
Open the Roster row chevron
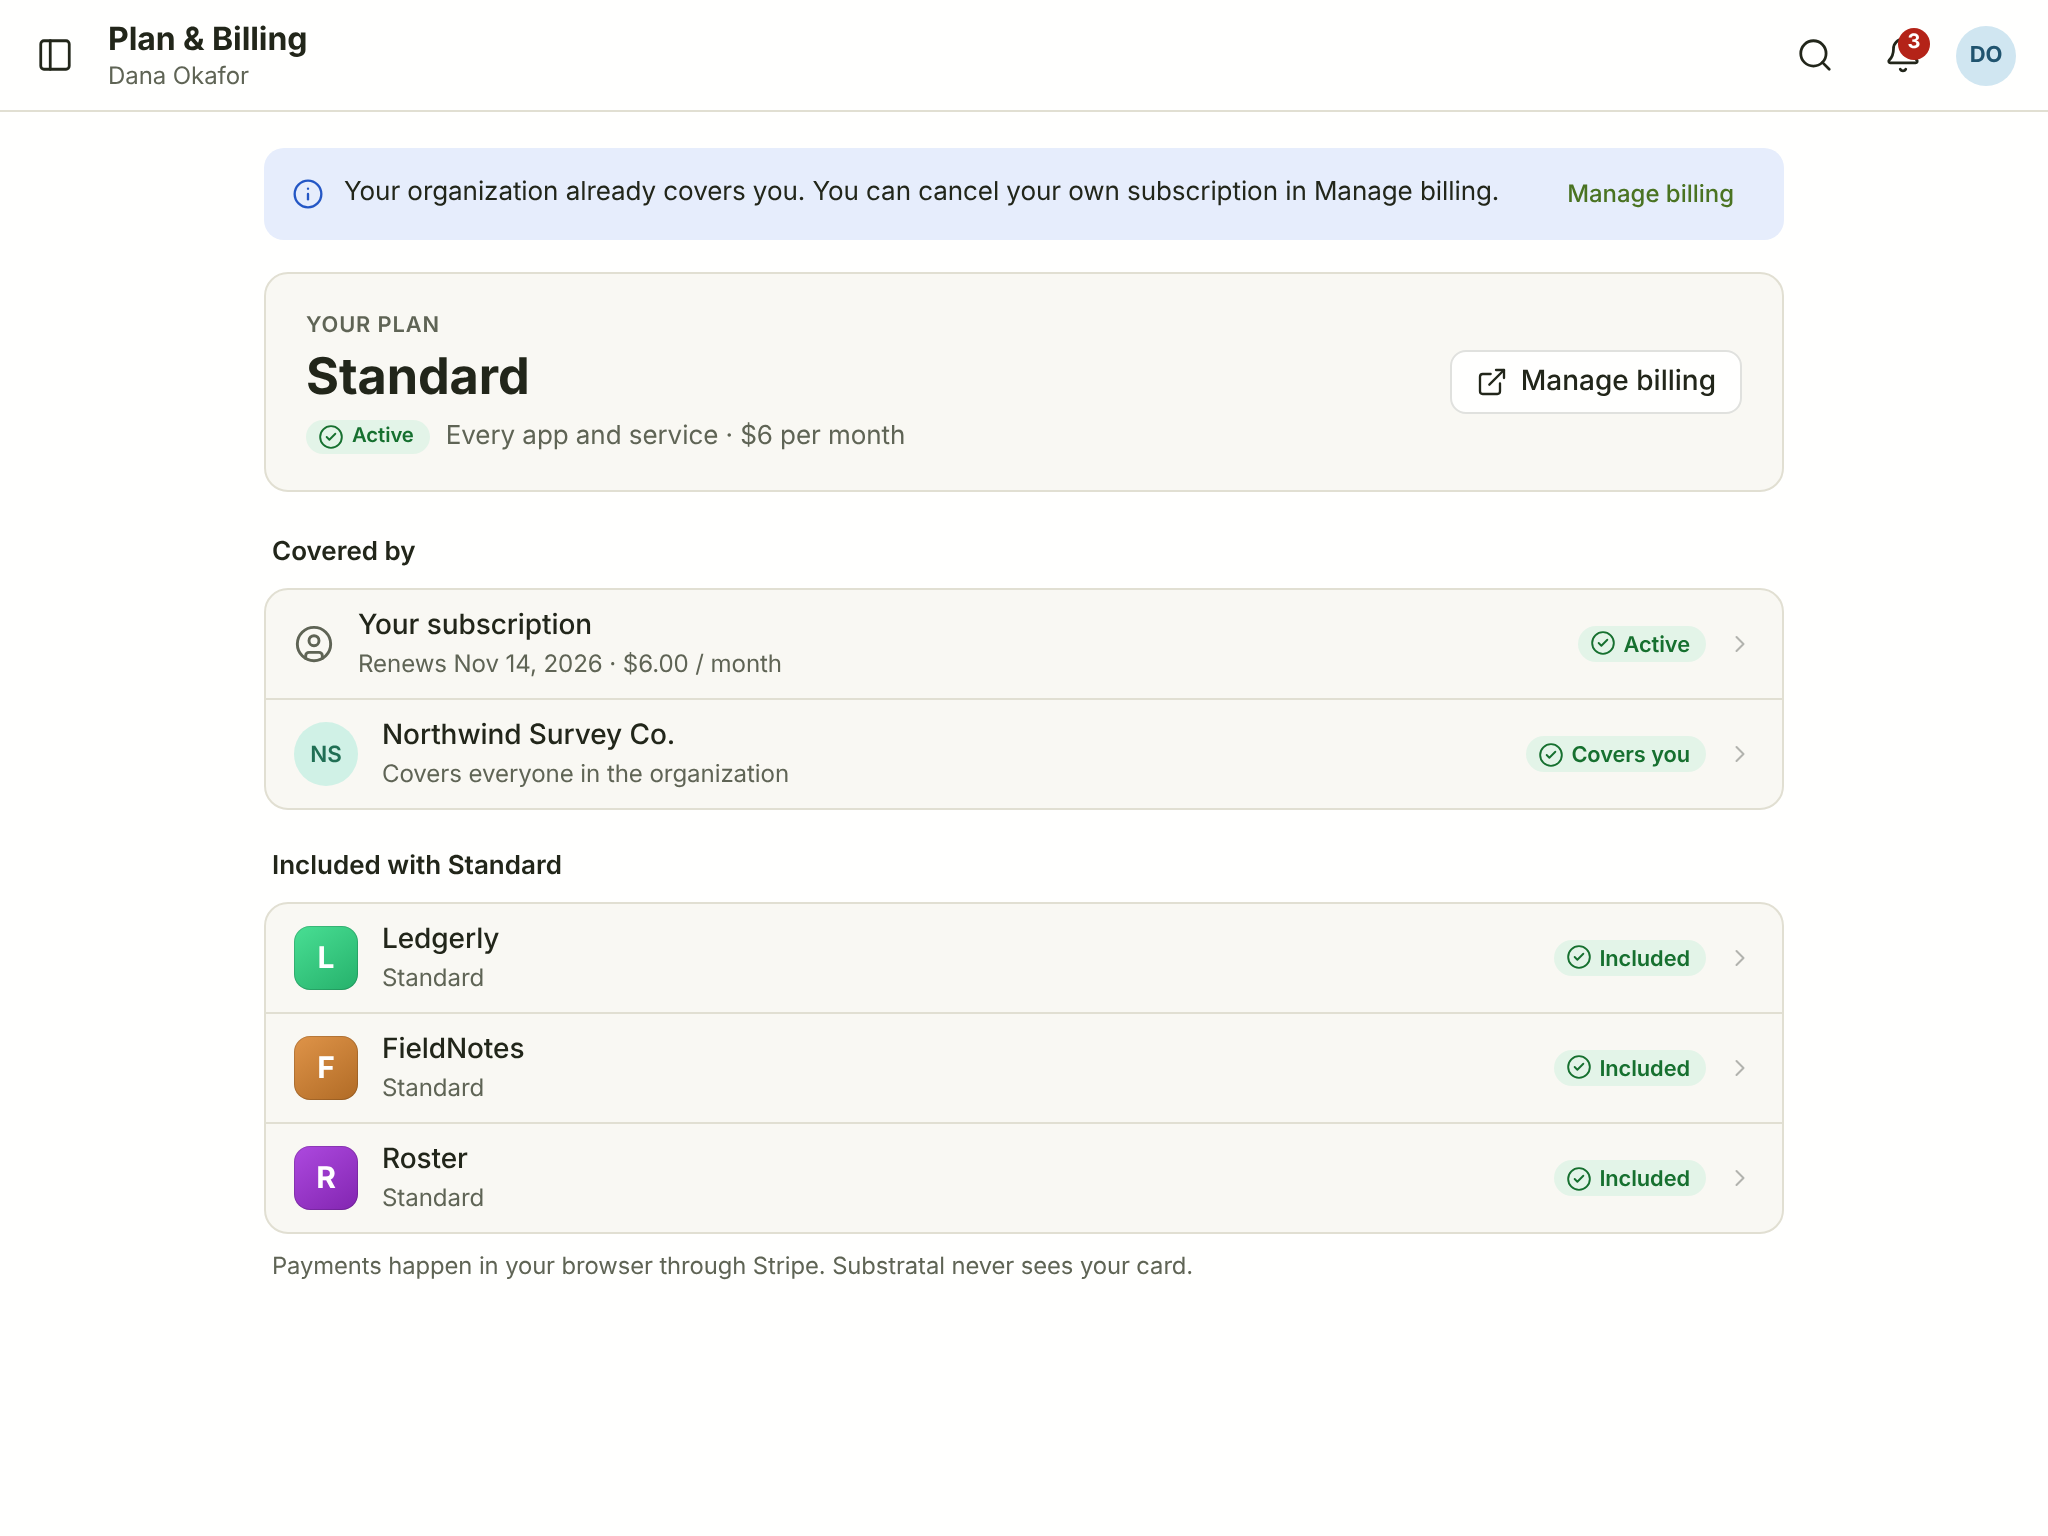1740,1178
